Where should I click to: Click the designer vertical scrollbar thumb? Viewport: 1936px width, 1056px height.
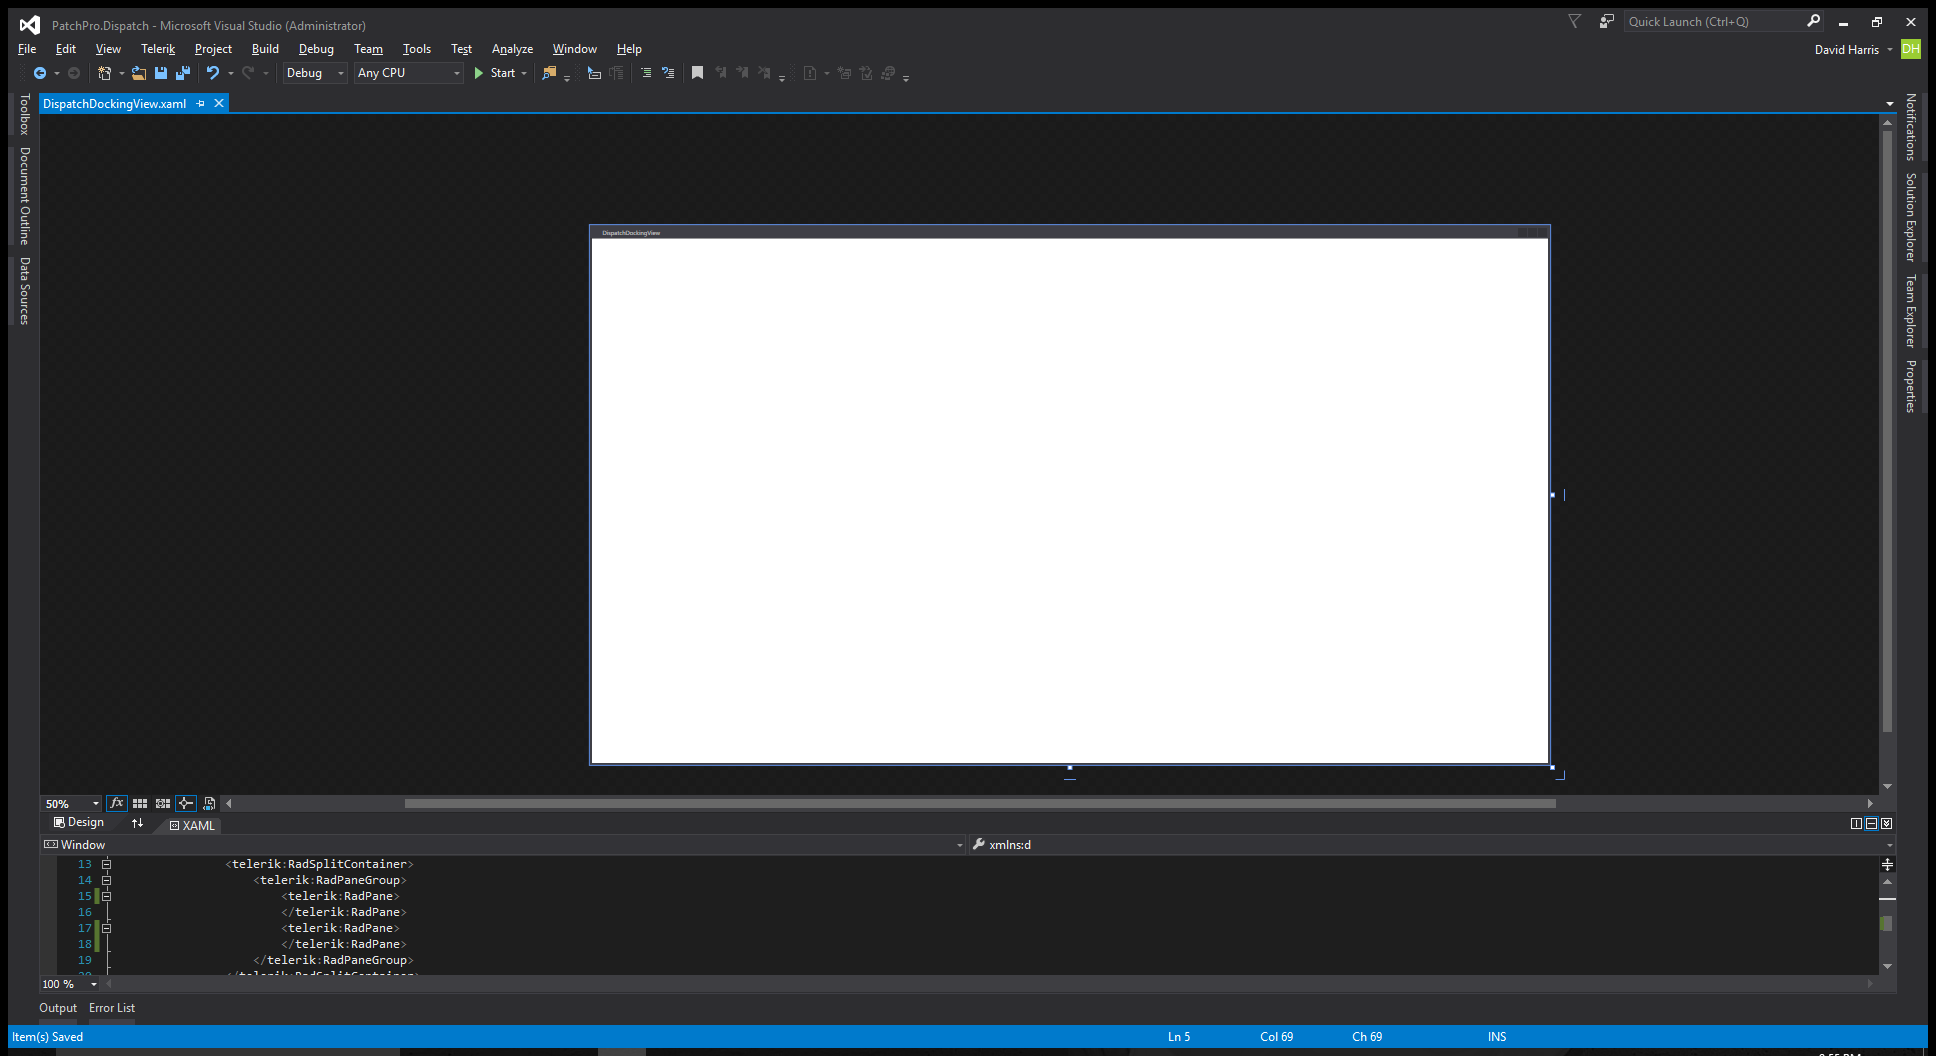[1887, 431]
